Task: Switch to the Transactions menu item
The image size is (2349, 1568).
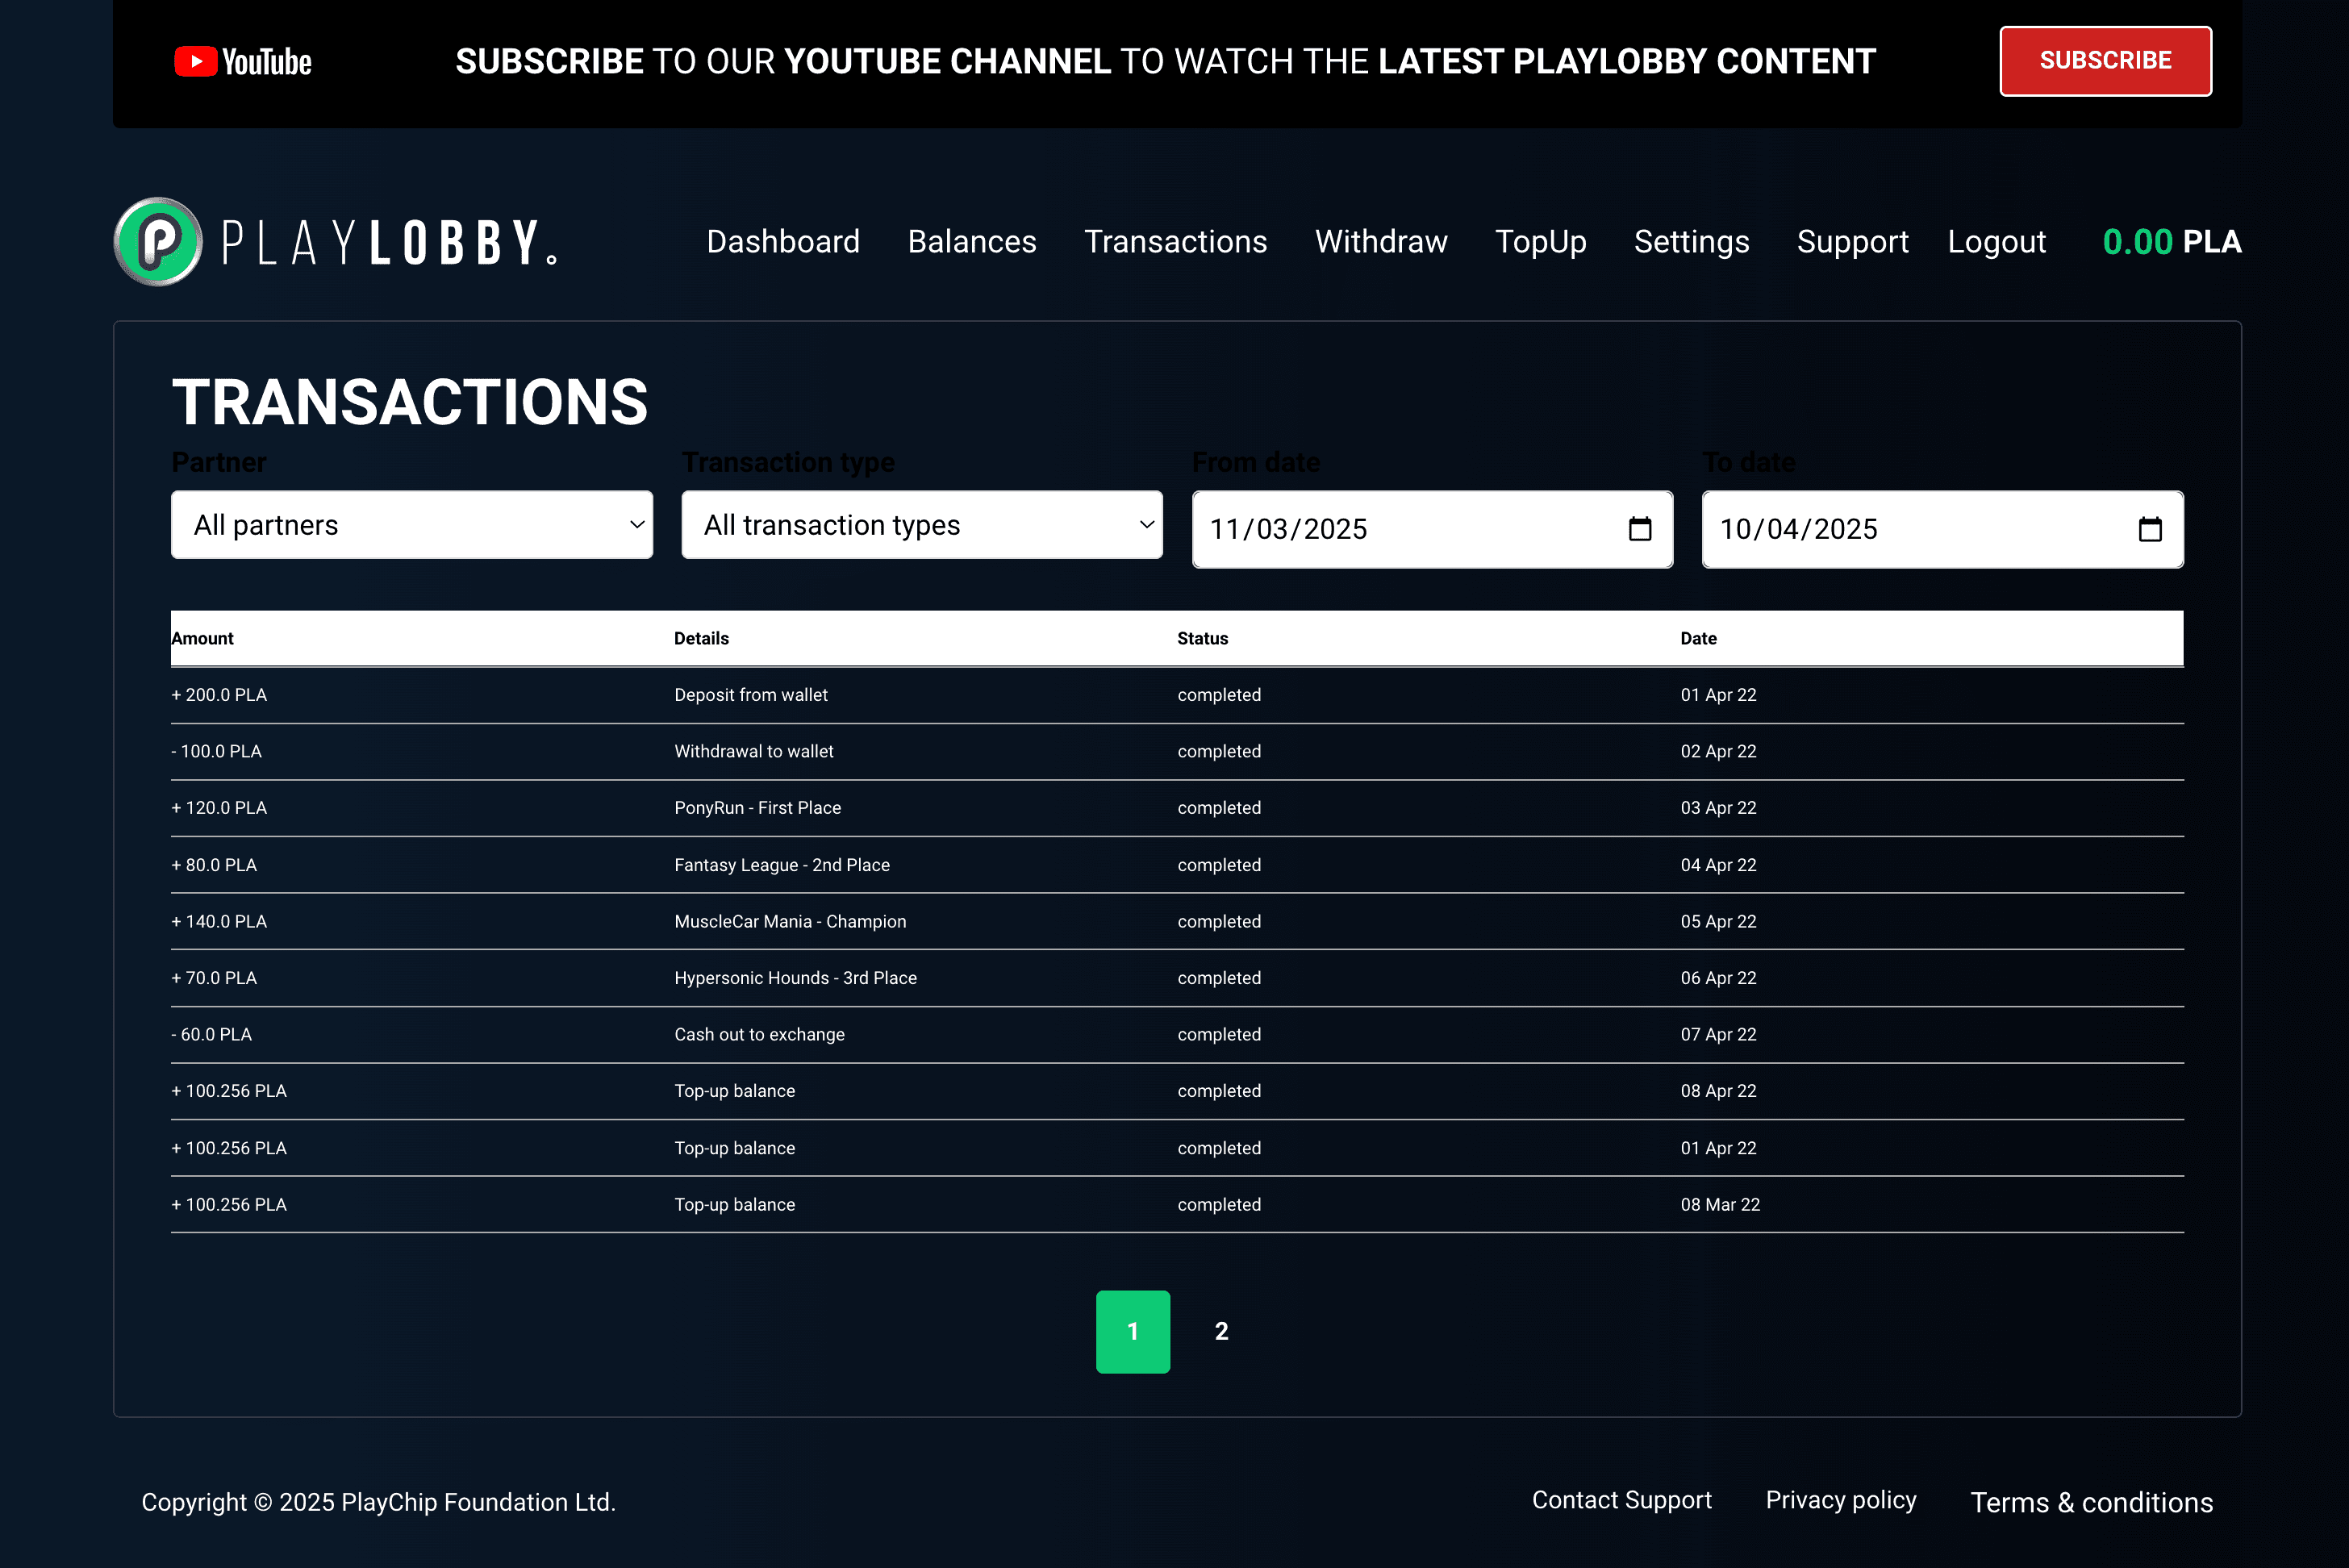Action: [1175, 241]
